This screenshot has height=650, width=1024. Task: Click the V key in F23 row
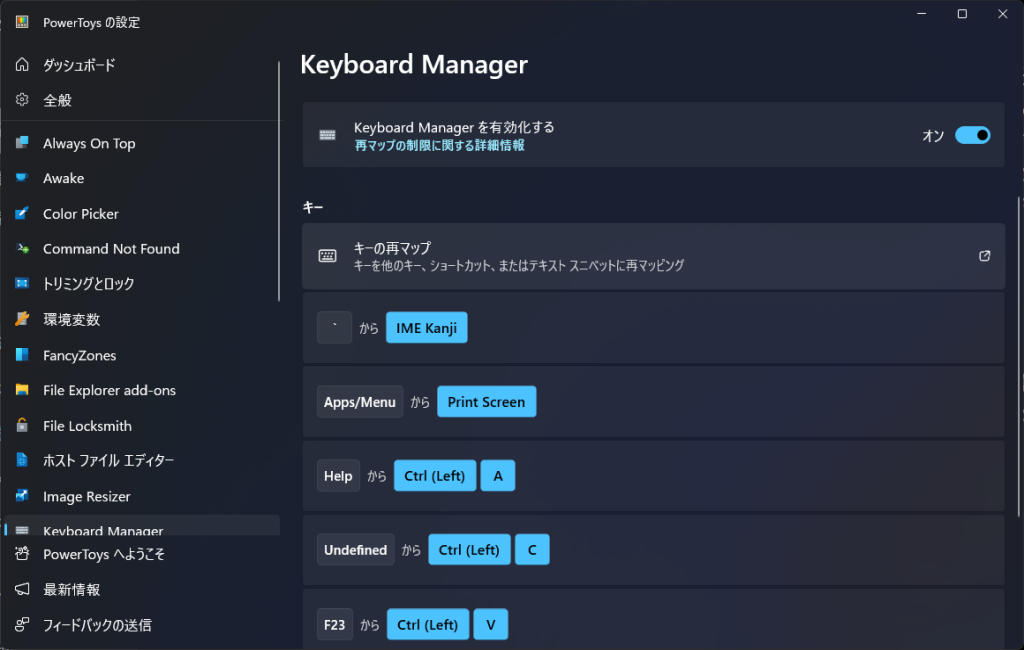point(490,624)
